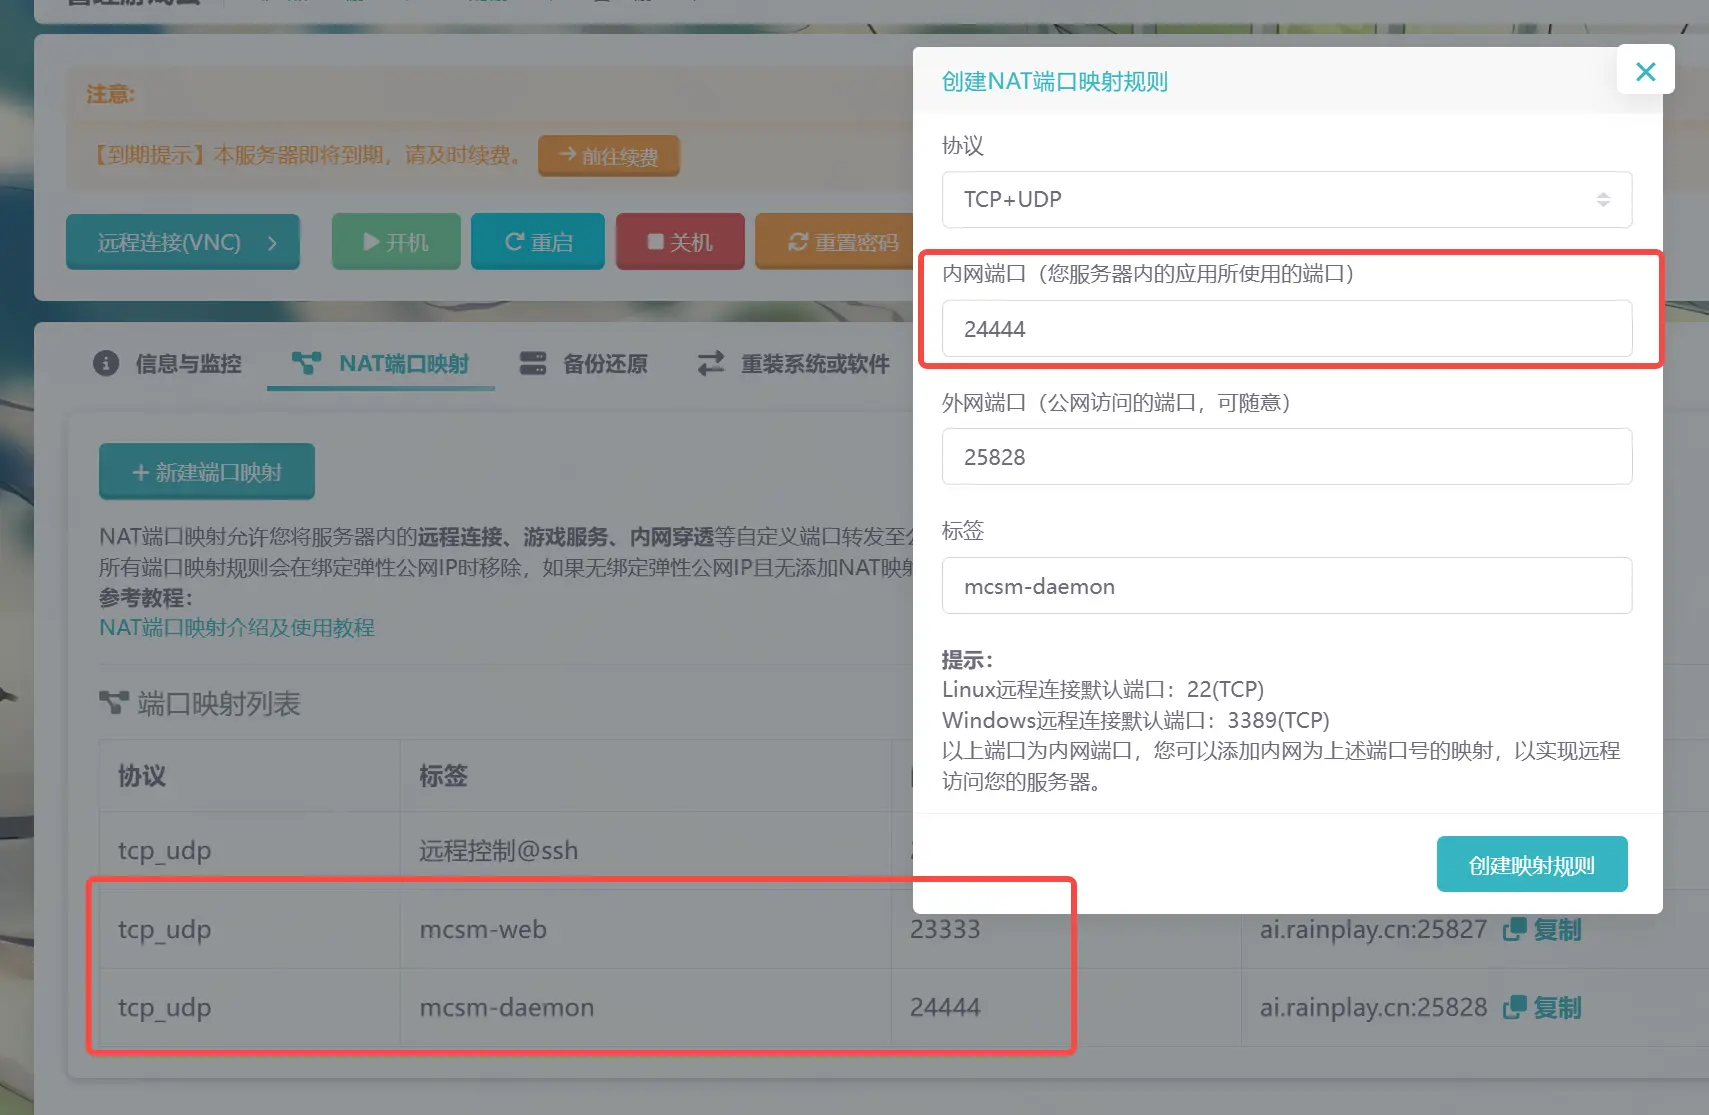Image resolution: width=1709 pixels, height=1115 pixels.
Task: Click the 关机 shutdown button
Action: [680, 242]
